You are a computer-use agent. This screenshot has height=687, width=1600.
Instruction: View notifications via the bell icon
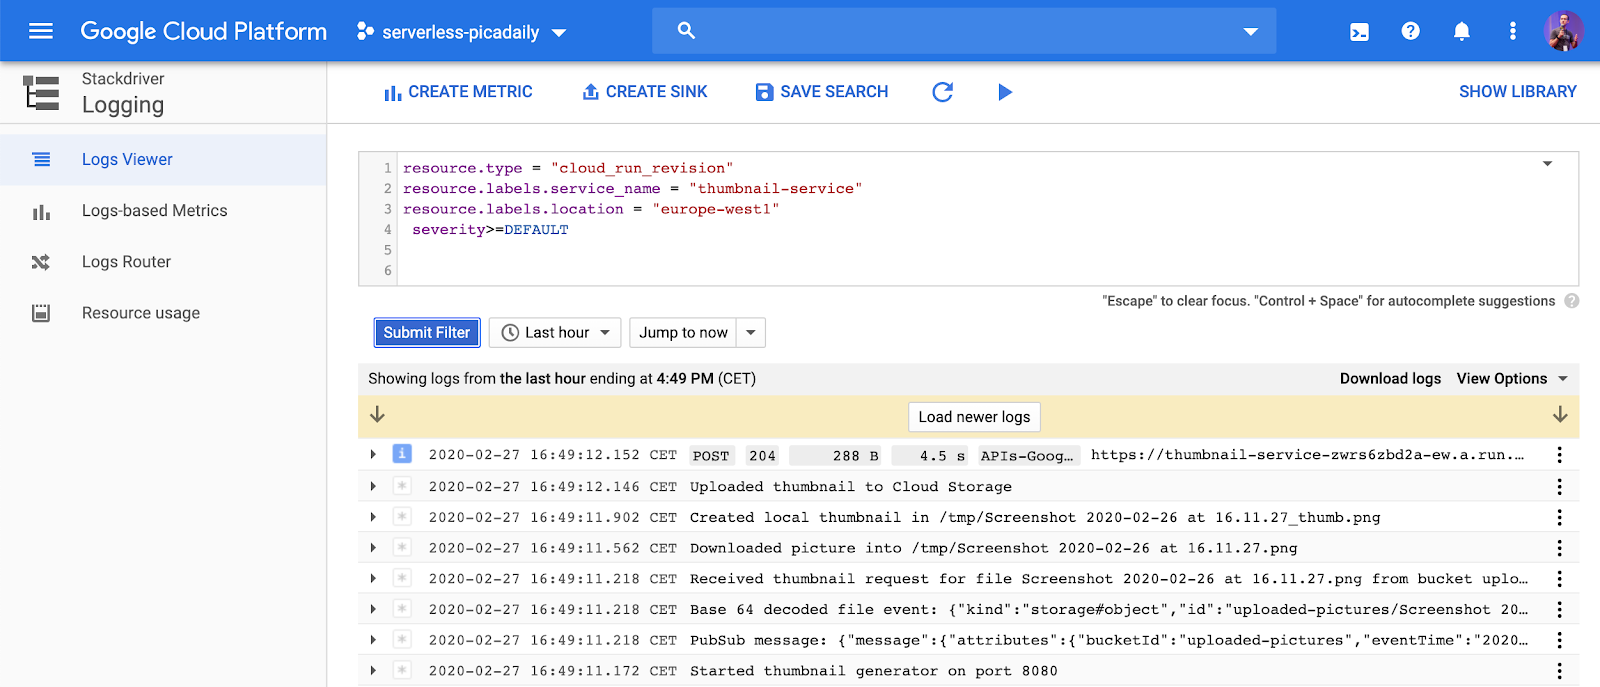coord(1461,32)
